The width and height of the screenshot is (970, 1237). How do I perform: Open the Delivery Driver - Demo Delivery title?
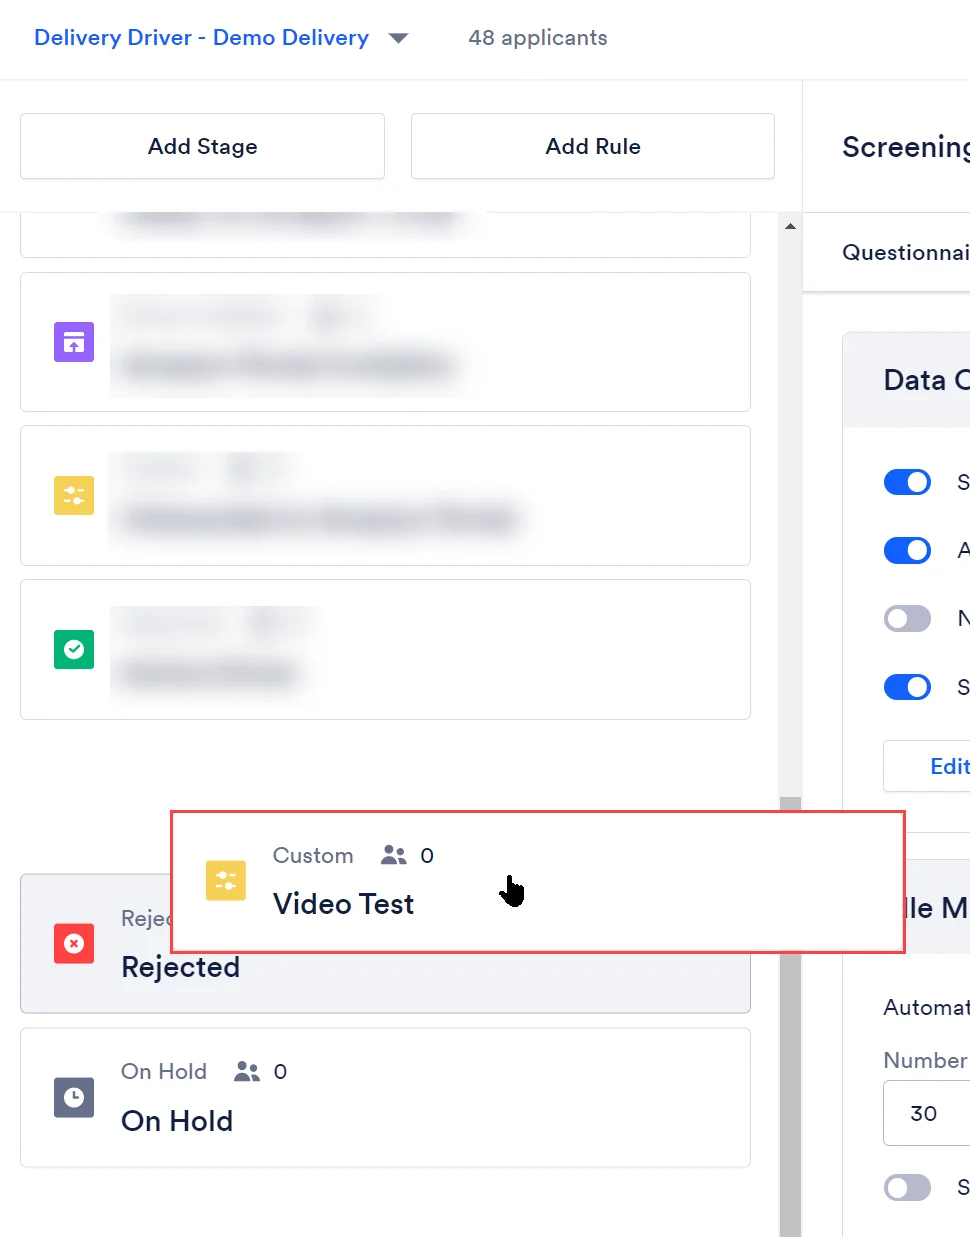tap(201, 38)
